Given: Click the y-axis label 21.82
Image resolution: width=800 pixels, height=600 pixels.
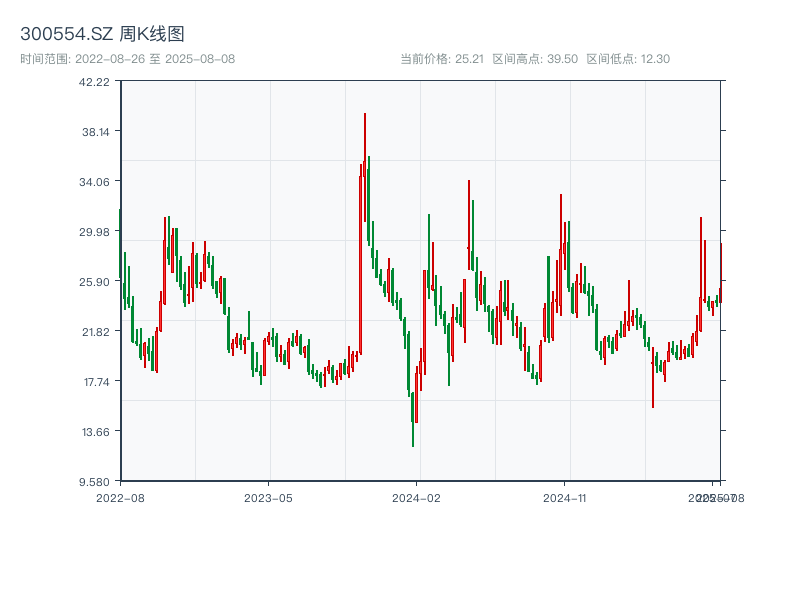Looking at the screenshot, I should pos(96,332).
